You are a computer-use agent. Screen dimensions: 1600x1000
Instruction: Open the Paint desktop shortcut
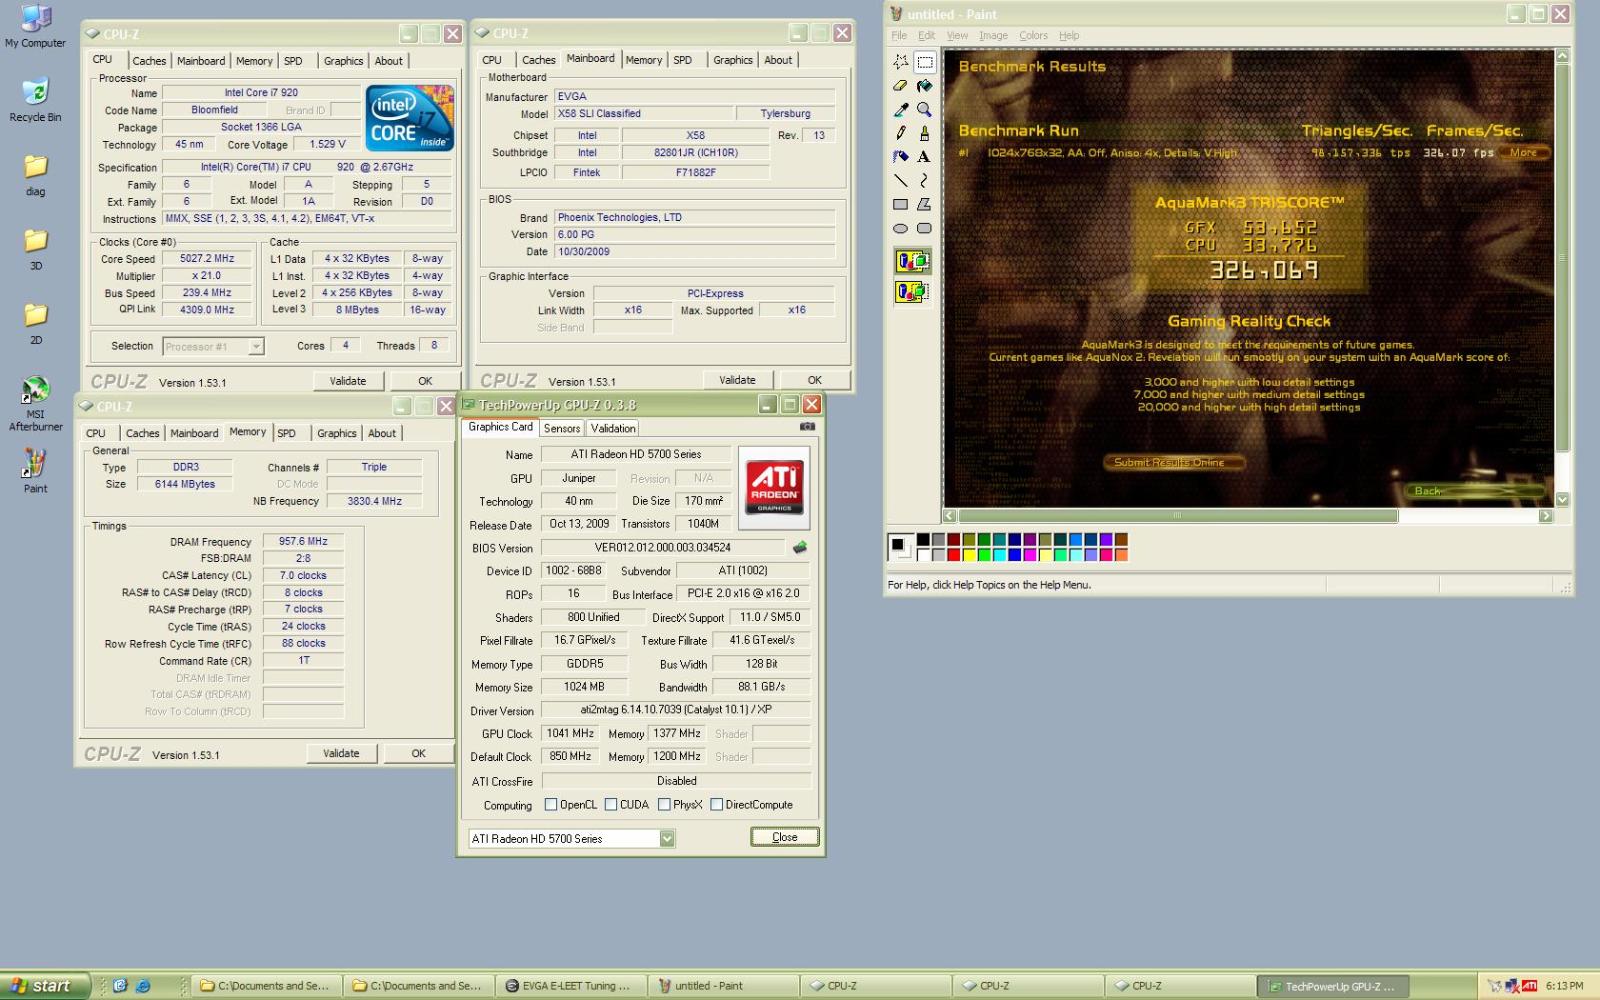click(x=35, y=470)
